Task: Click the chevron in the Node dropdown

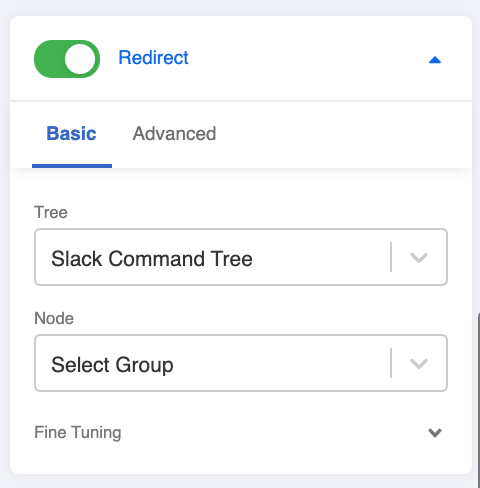Action: [x=419, y=363]
